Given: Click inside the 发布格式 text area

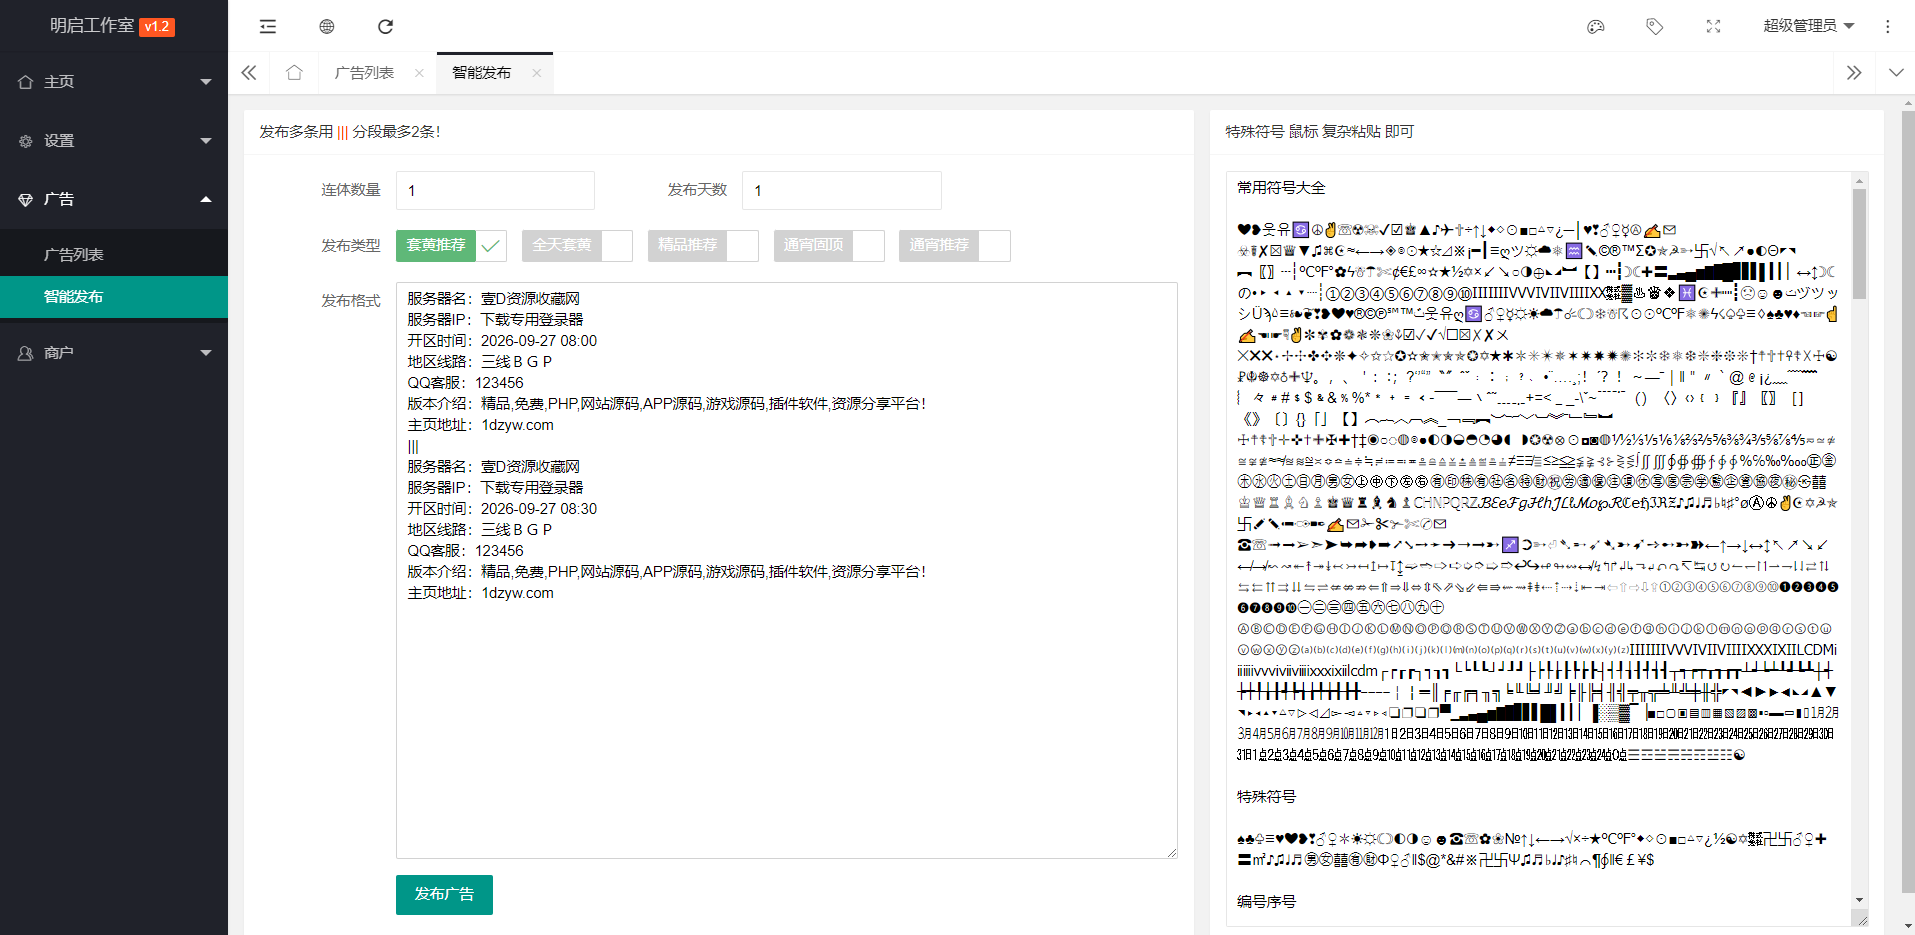Looking at the screenshot, I should [x=787, y=570].
